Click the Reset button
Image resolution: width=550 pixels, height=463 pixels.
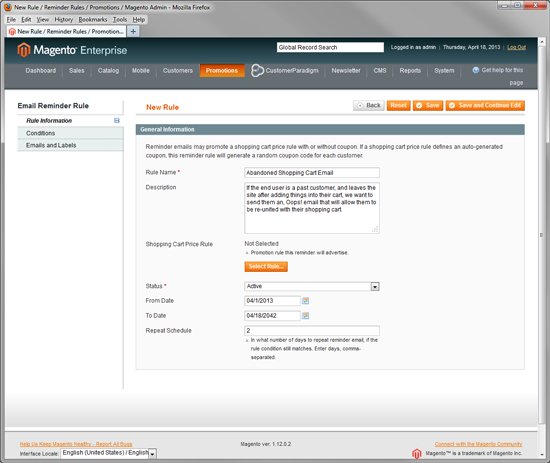[398, 105]
